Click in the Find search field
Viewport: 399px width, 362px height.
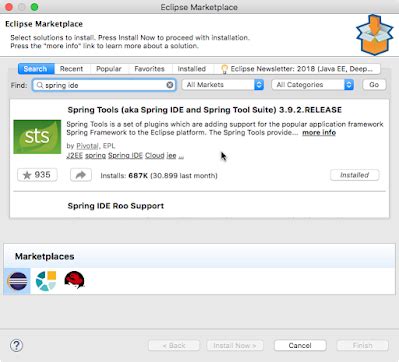[104, 85]
